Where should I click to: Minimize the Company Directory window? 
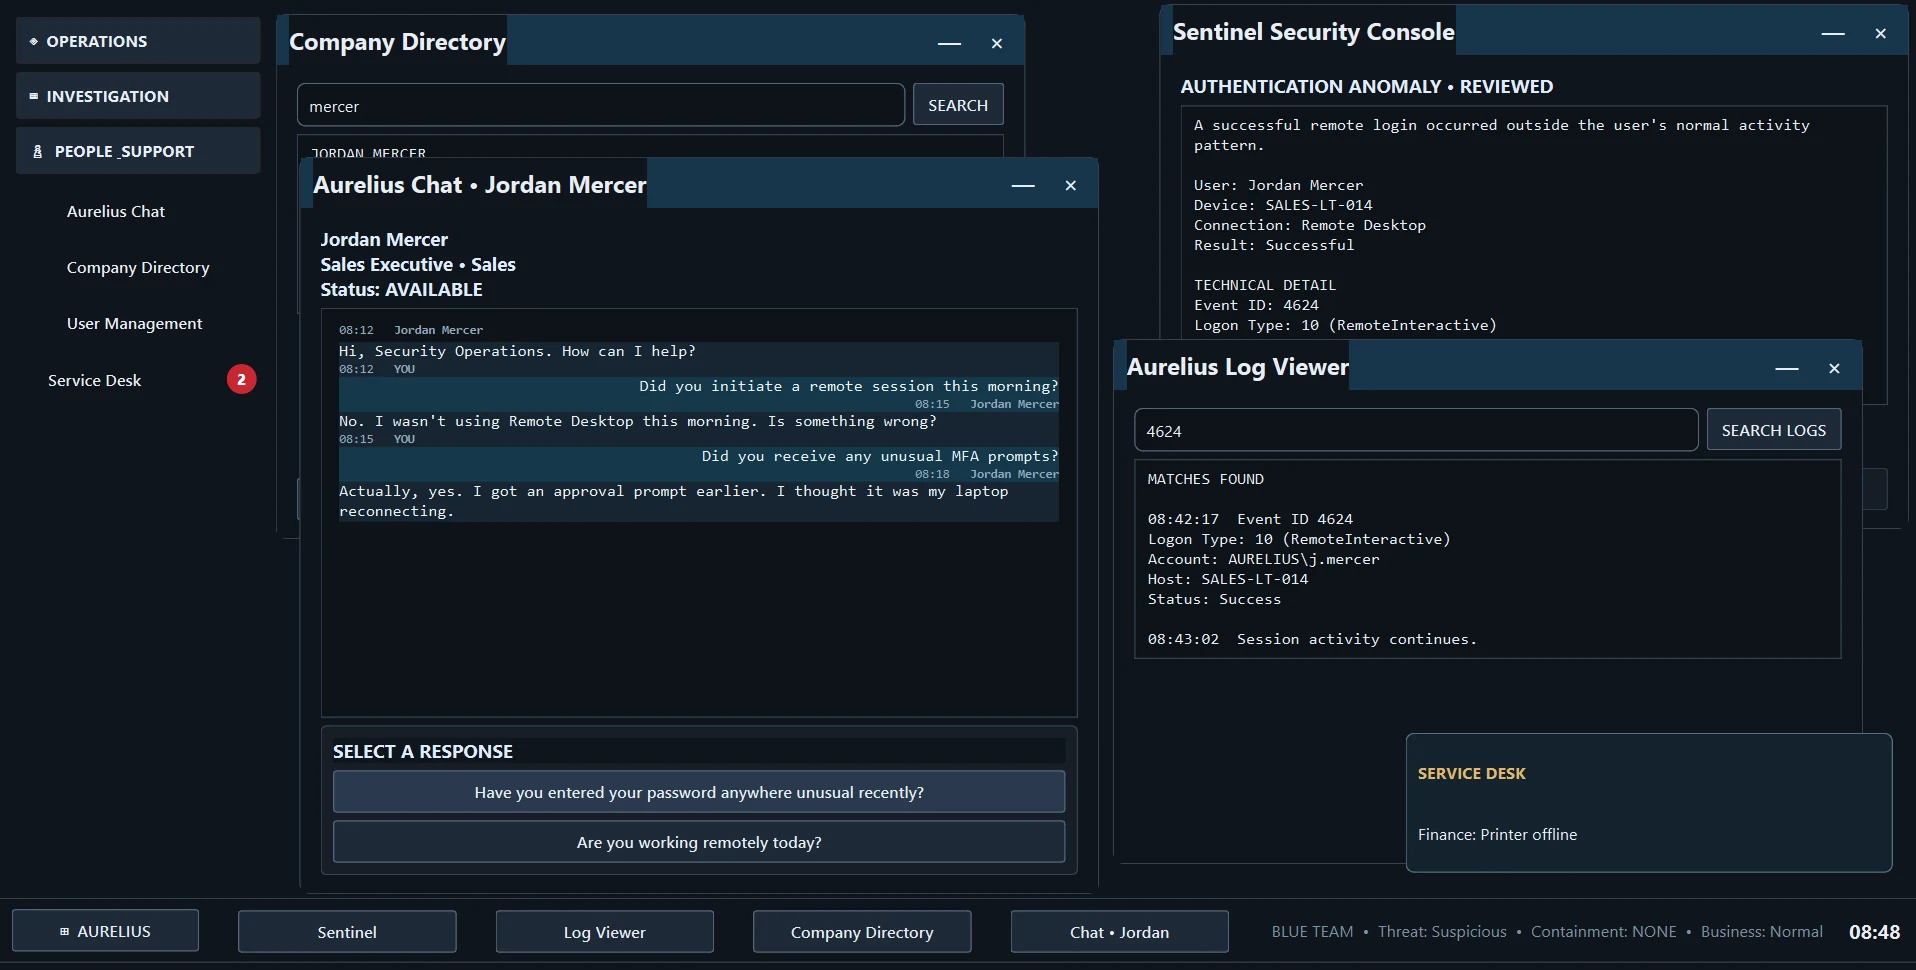949,43
